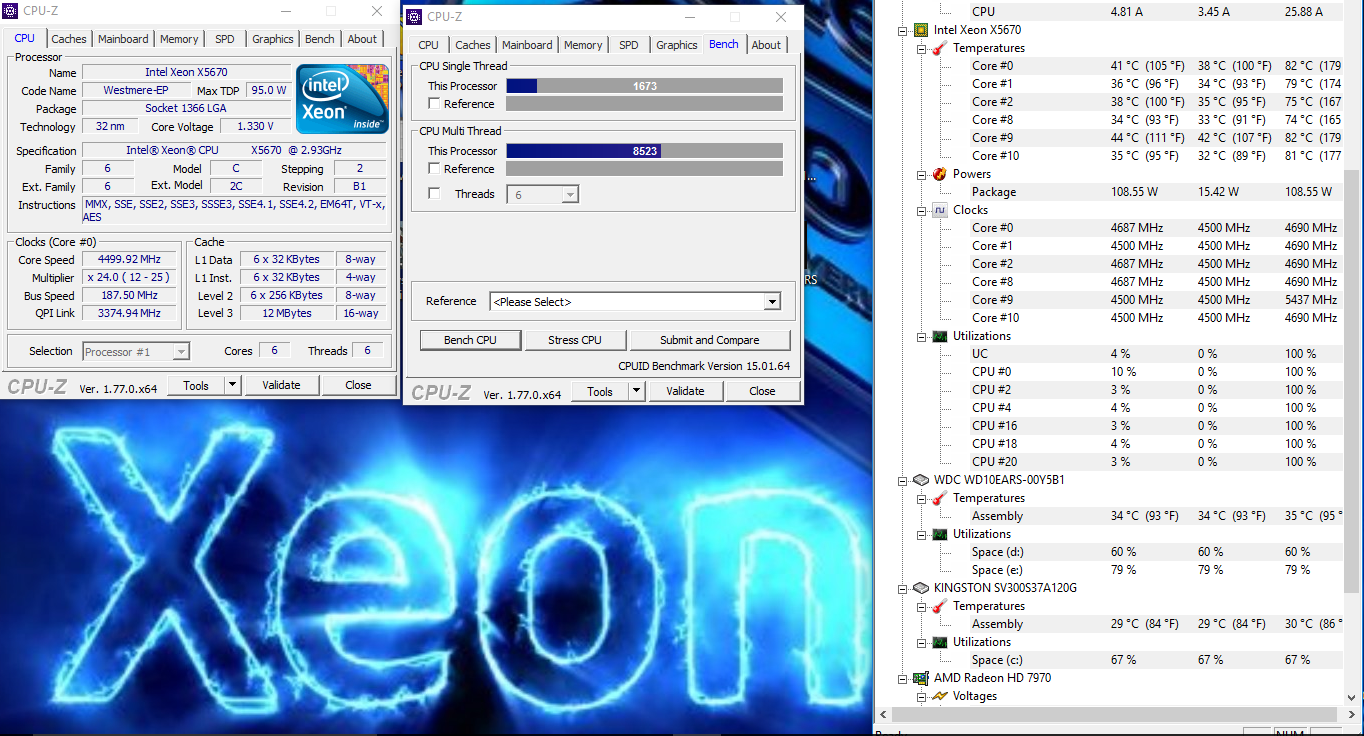Collapse the Temperatures node under Intel Xeon X5670
Image resolution: width=1364 pixels, height=736 pixels.
921,48
